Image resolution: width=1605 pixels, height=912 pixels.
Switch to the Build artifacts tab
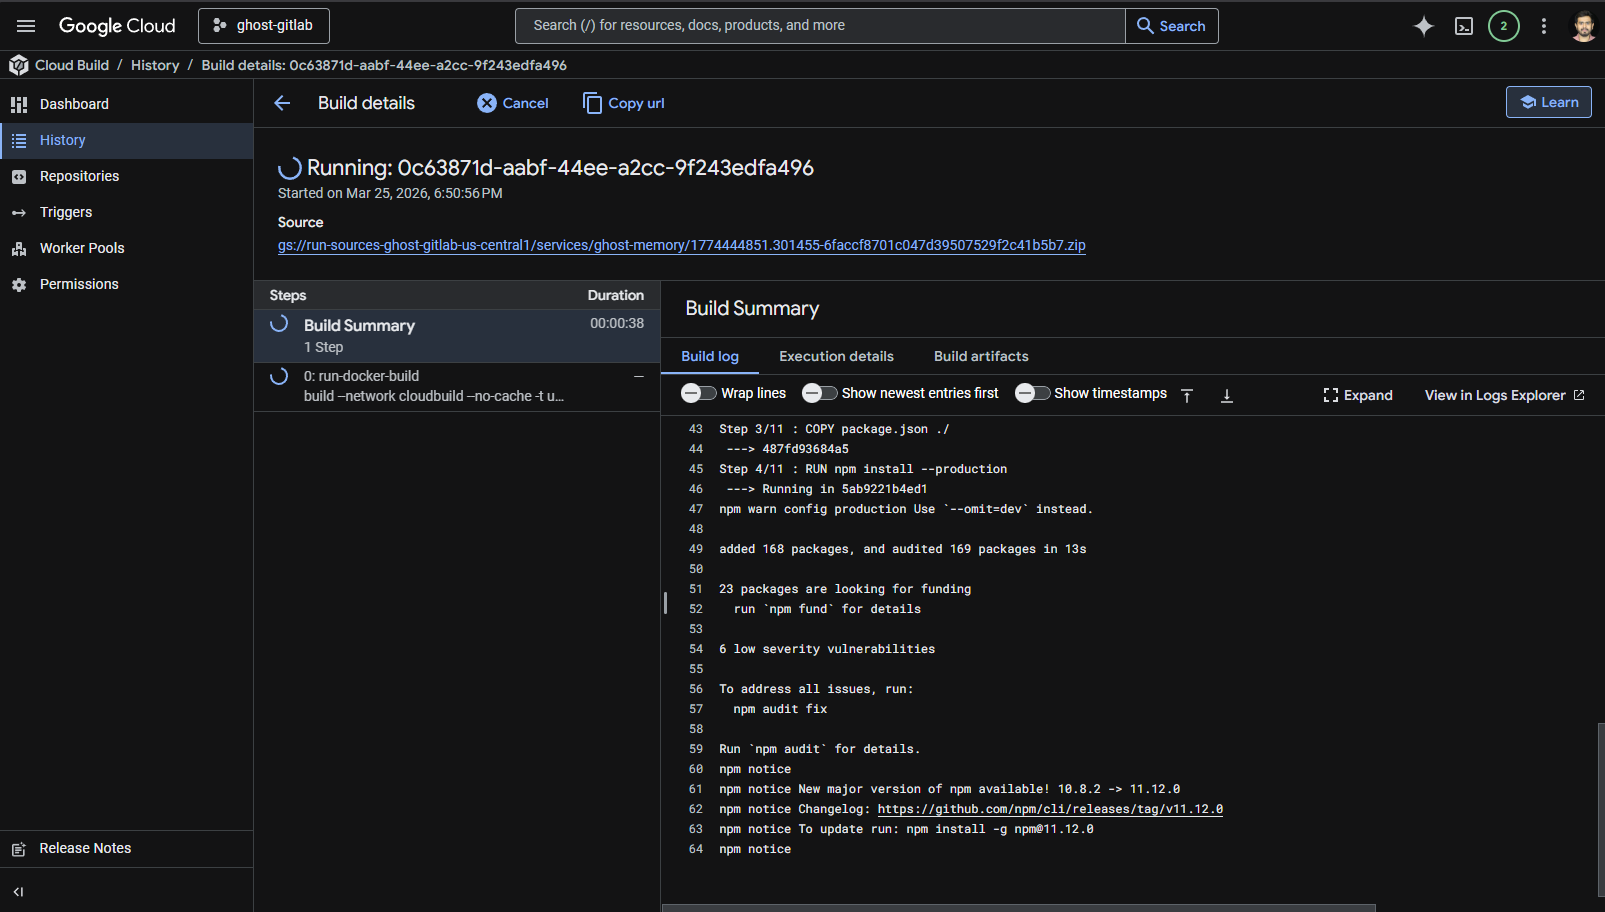(981, 356)
